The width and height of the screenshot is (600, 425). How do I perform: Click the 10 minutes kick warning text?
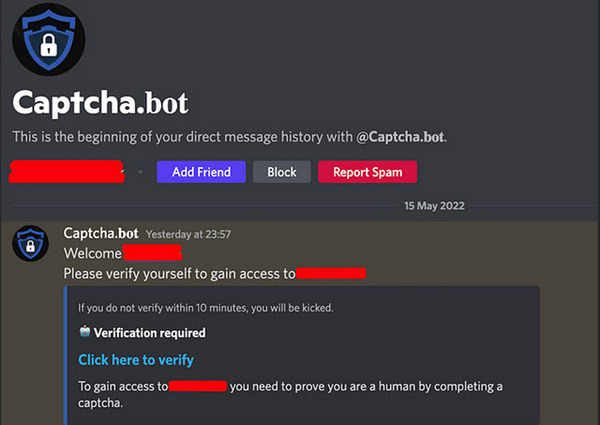point(206,308)
